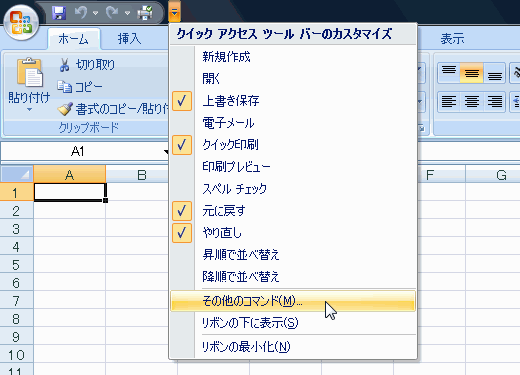The image size is (520, 375).
Task: Enable スペル チェック in toolbar menu
Action: [293, 189]
